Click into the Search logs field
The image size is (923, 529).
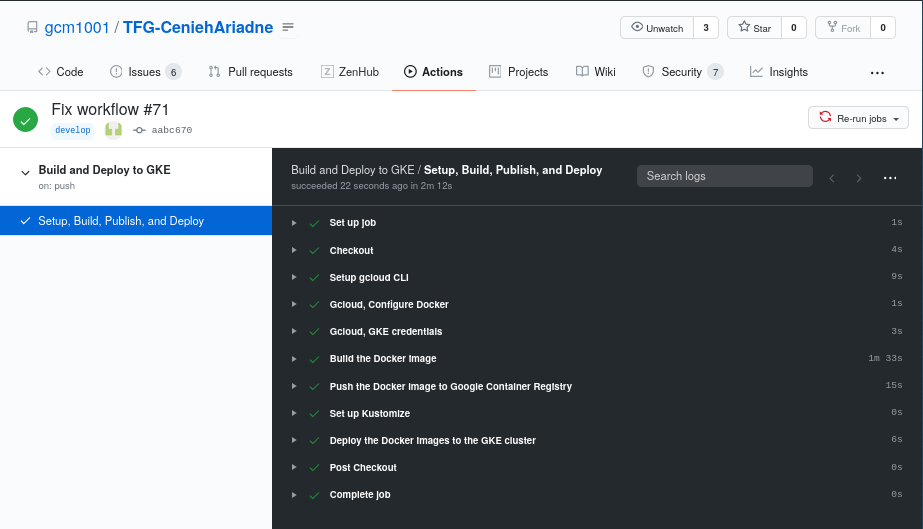click(725, 176)
